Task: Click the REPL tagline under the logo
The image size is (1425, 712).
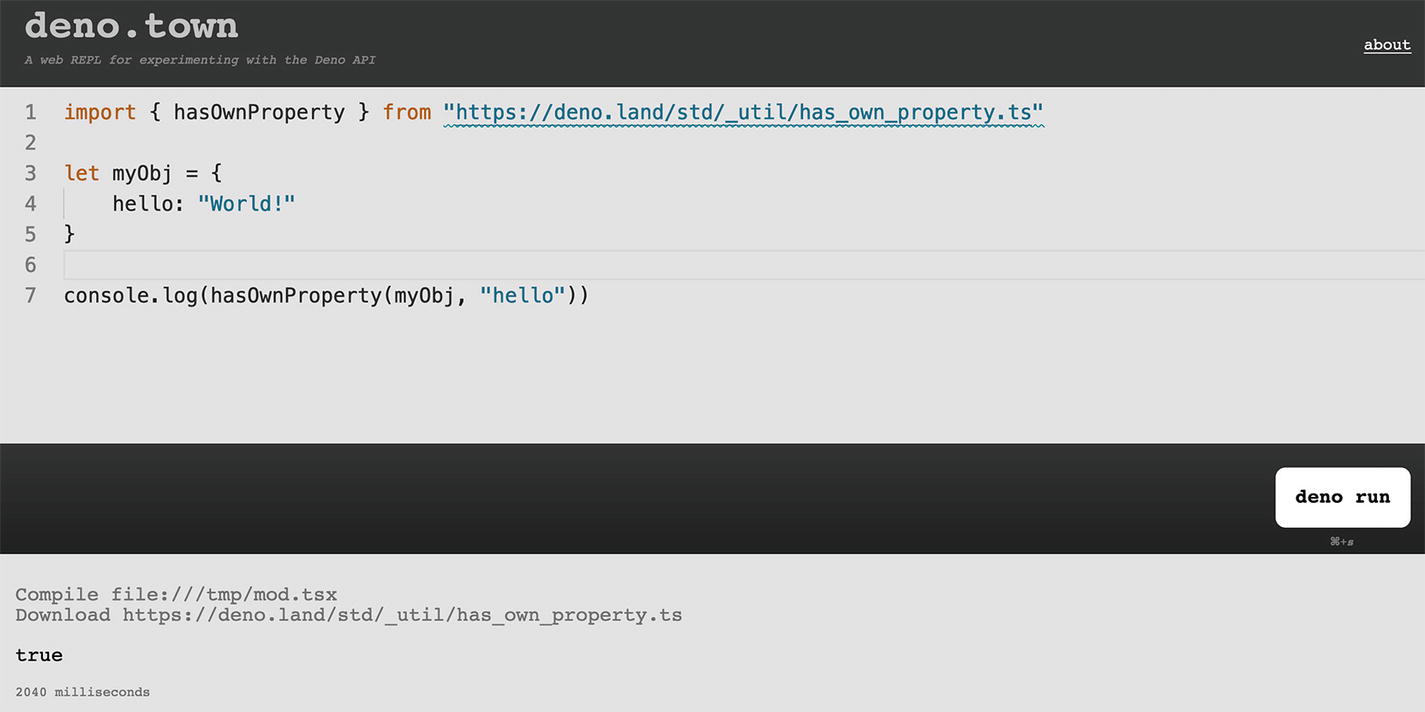Action: [199, 59]
